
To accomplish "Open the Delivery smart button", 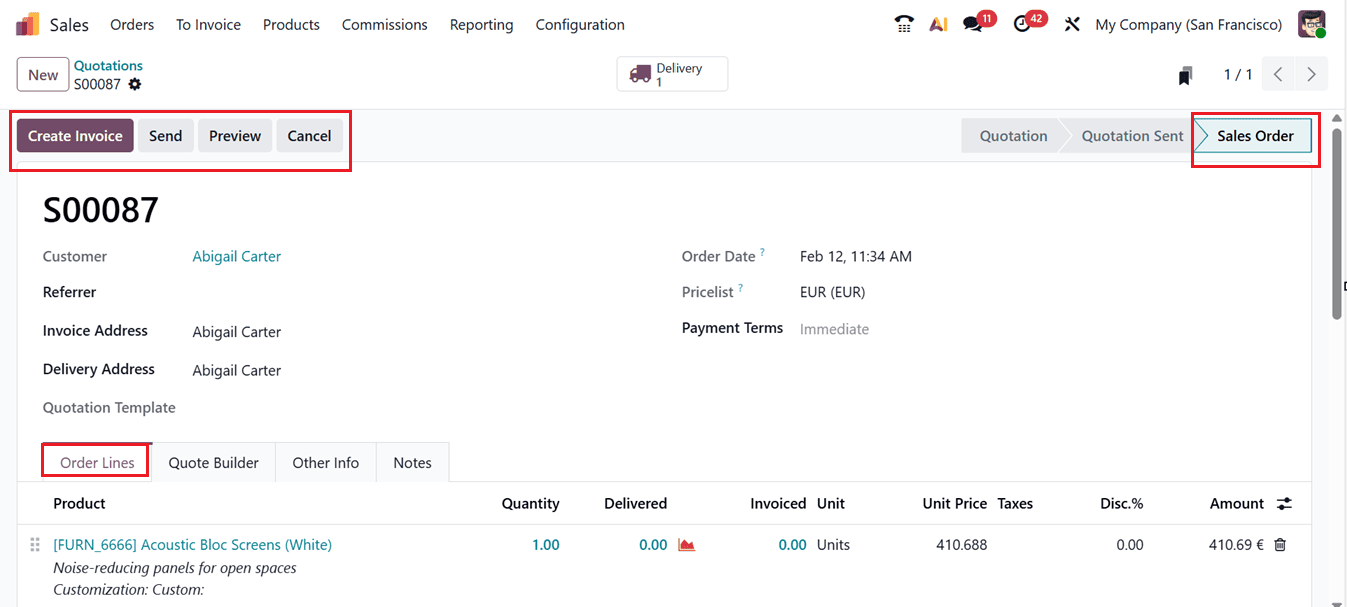I will point(672,73).
